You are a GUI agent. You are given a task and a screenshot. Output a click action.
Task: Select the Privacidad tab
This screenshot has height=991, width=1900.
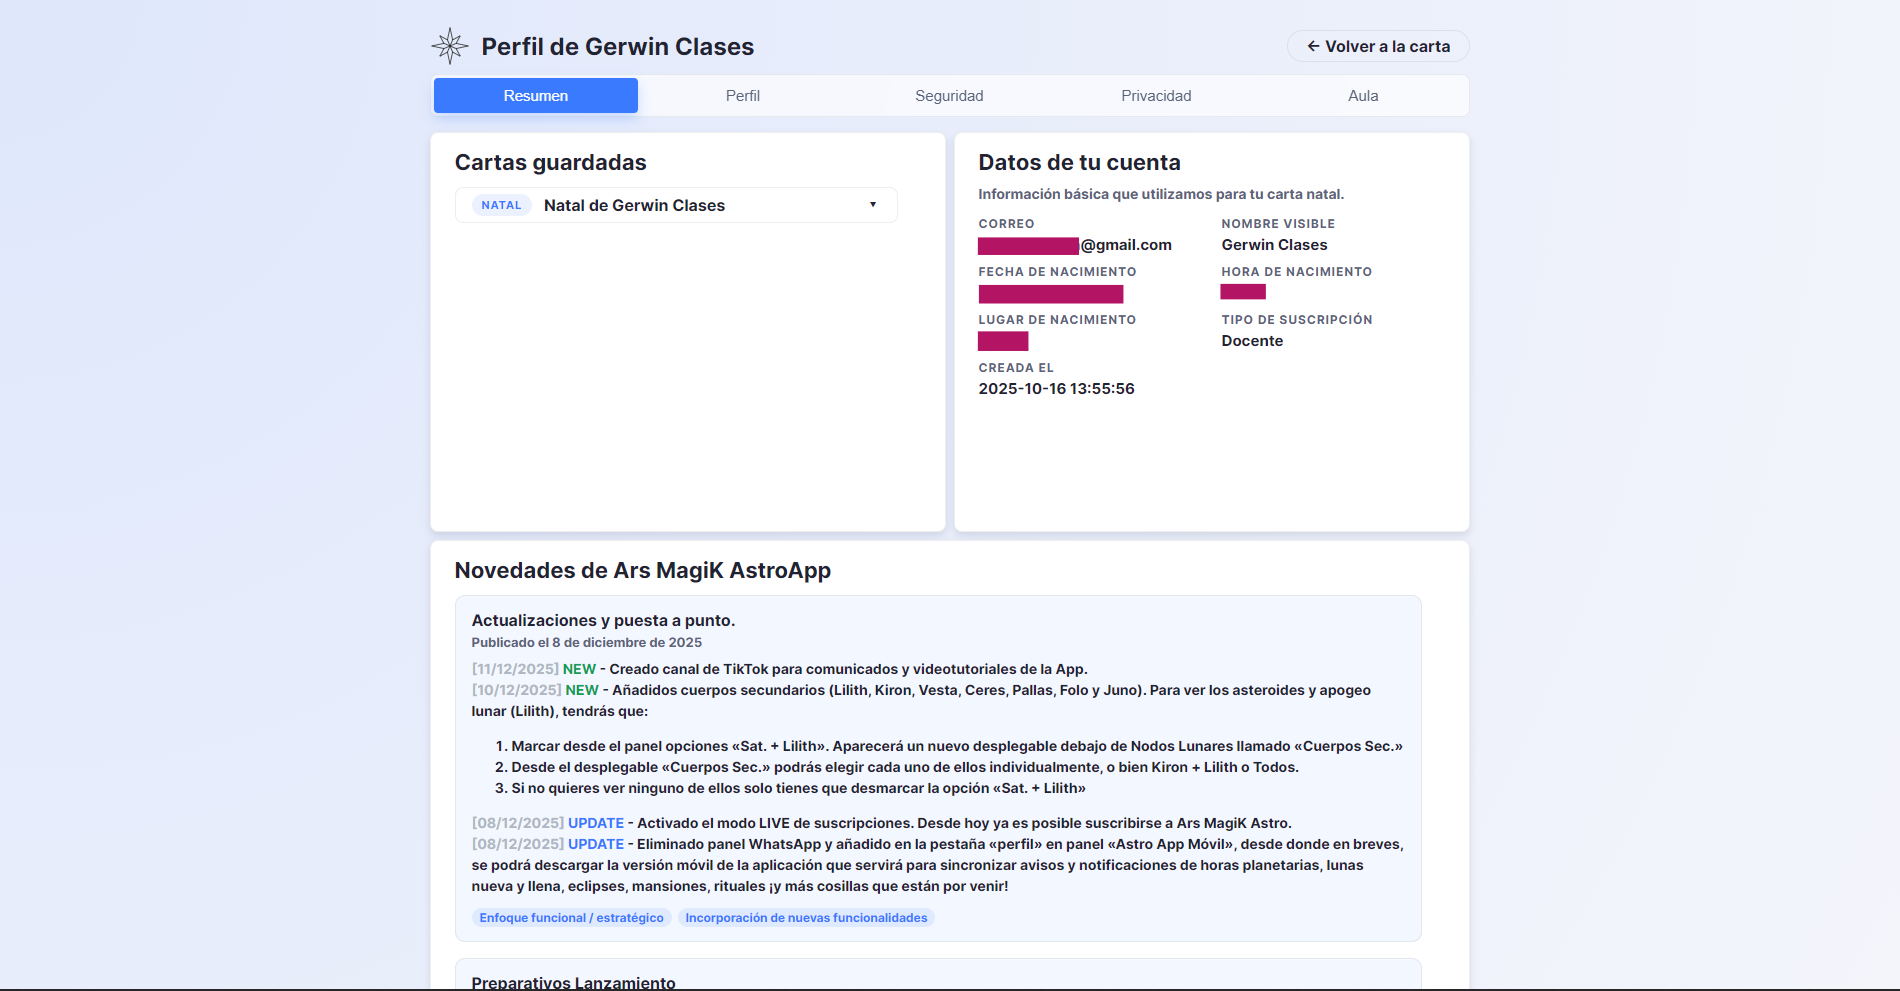[x=1156, y=96]
